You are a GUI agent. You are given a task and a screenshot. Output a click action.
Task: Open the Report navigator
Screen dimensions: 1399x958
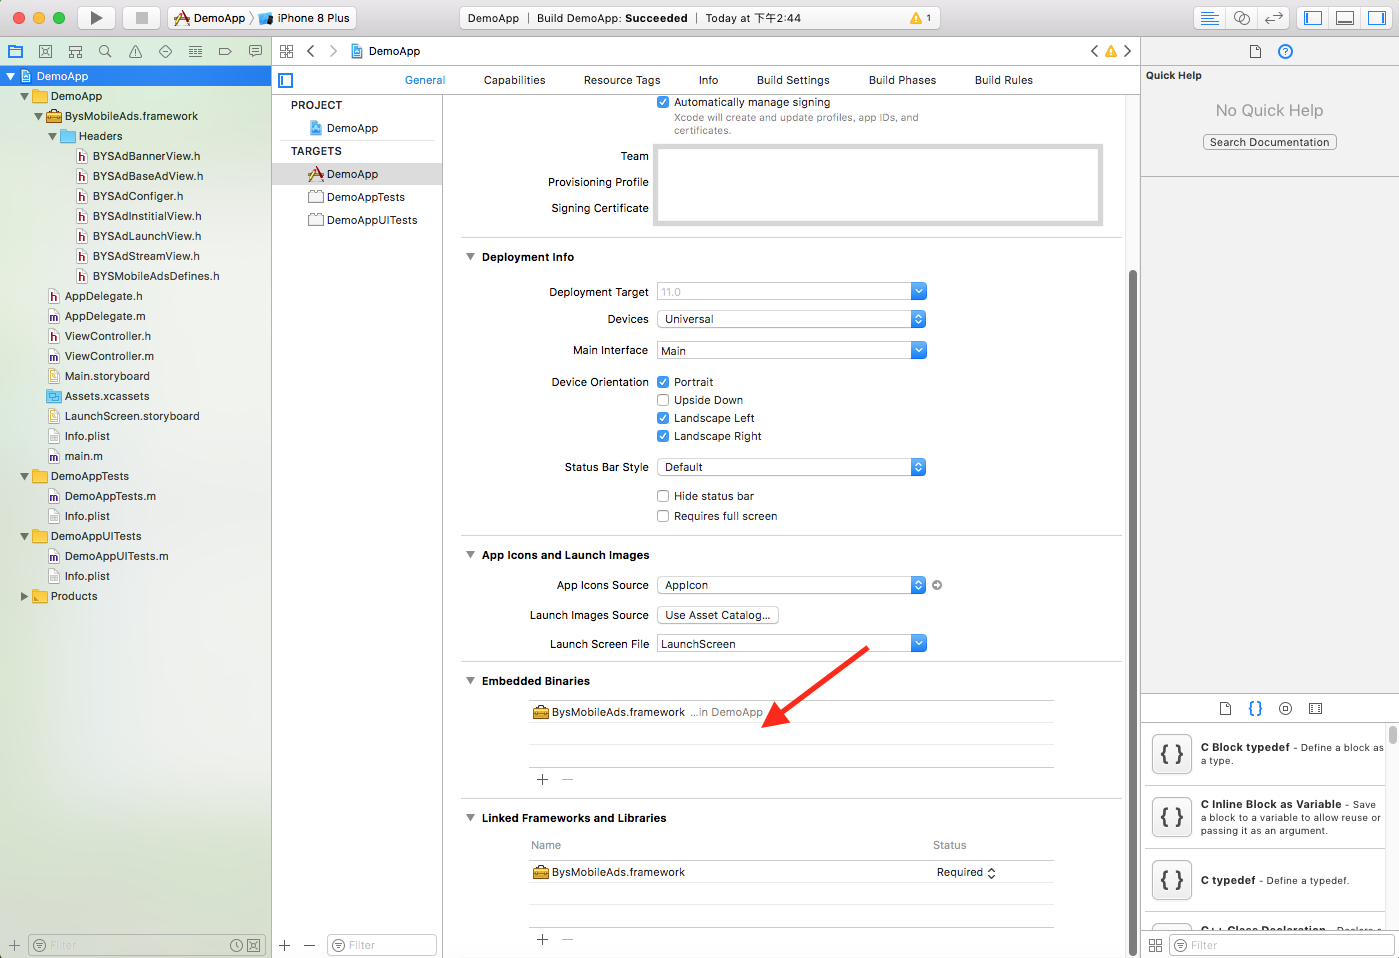point(255,51)
